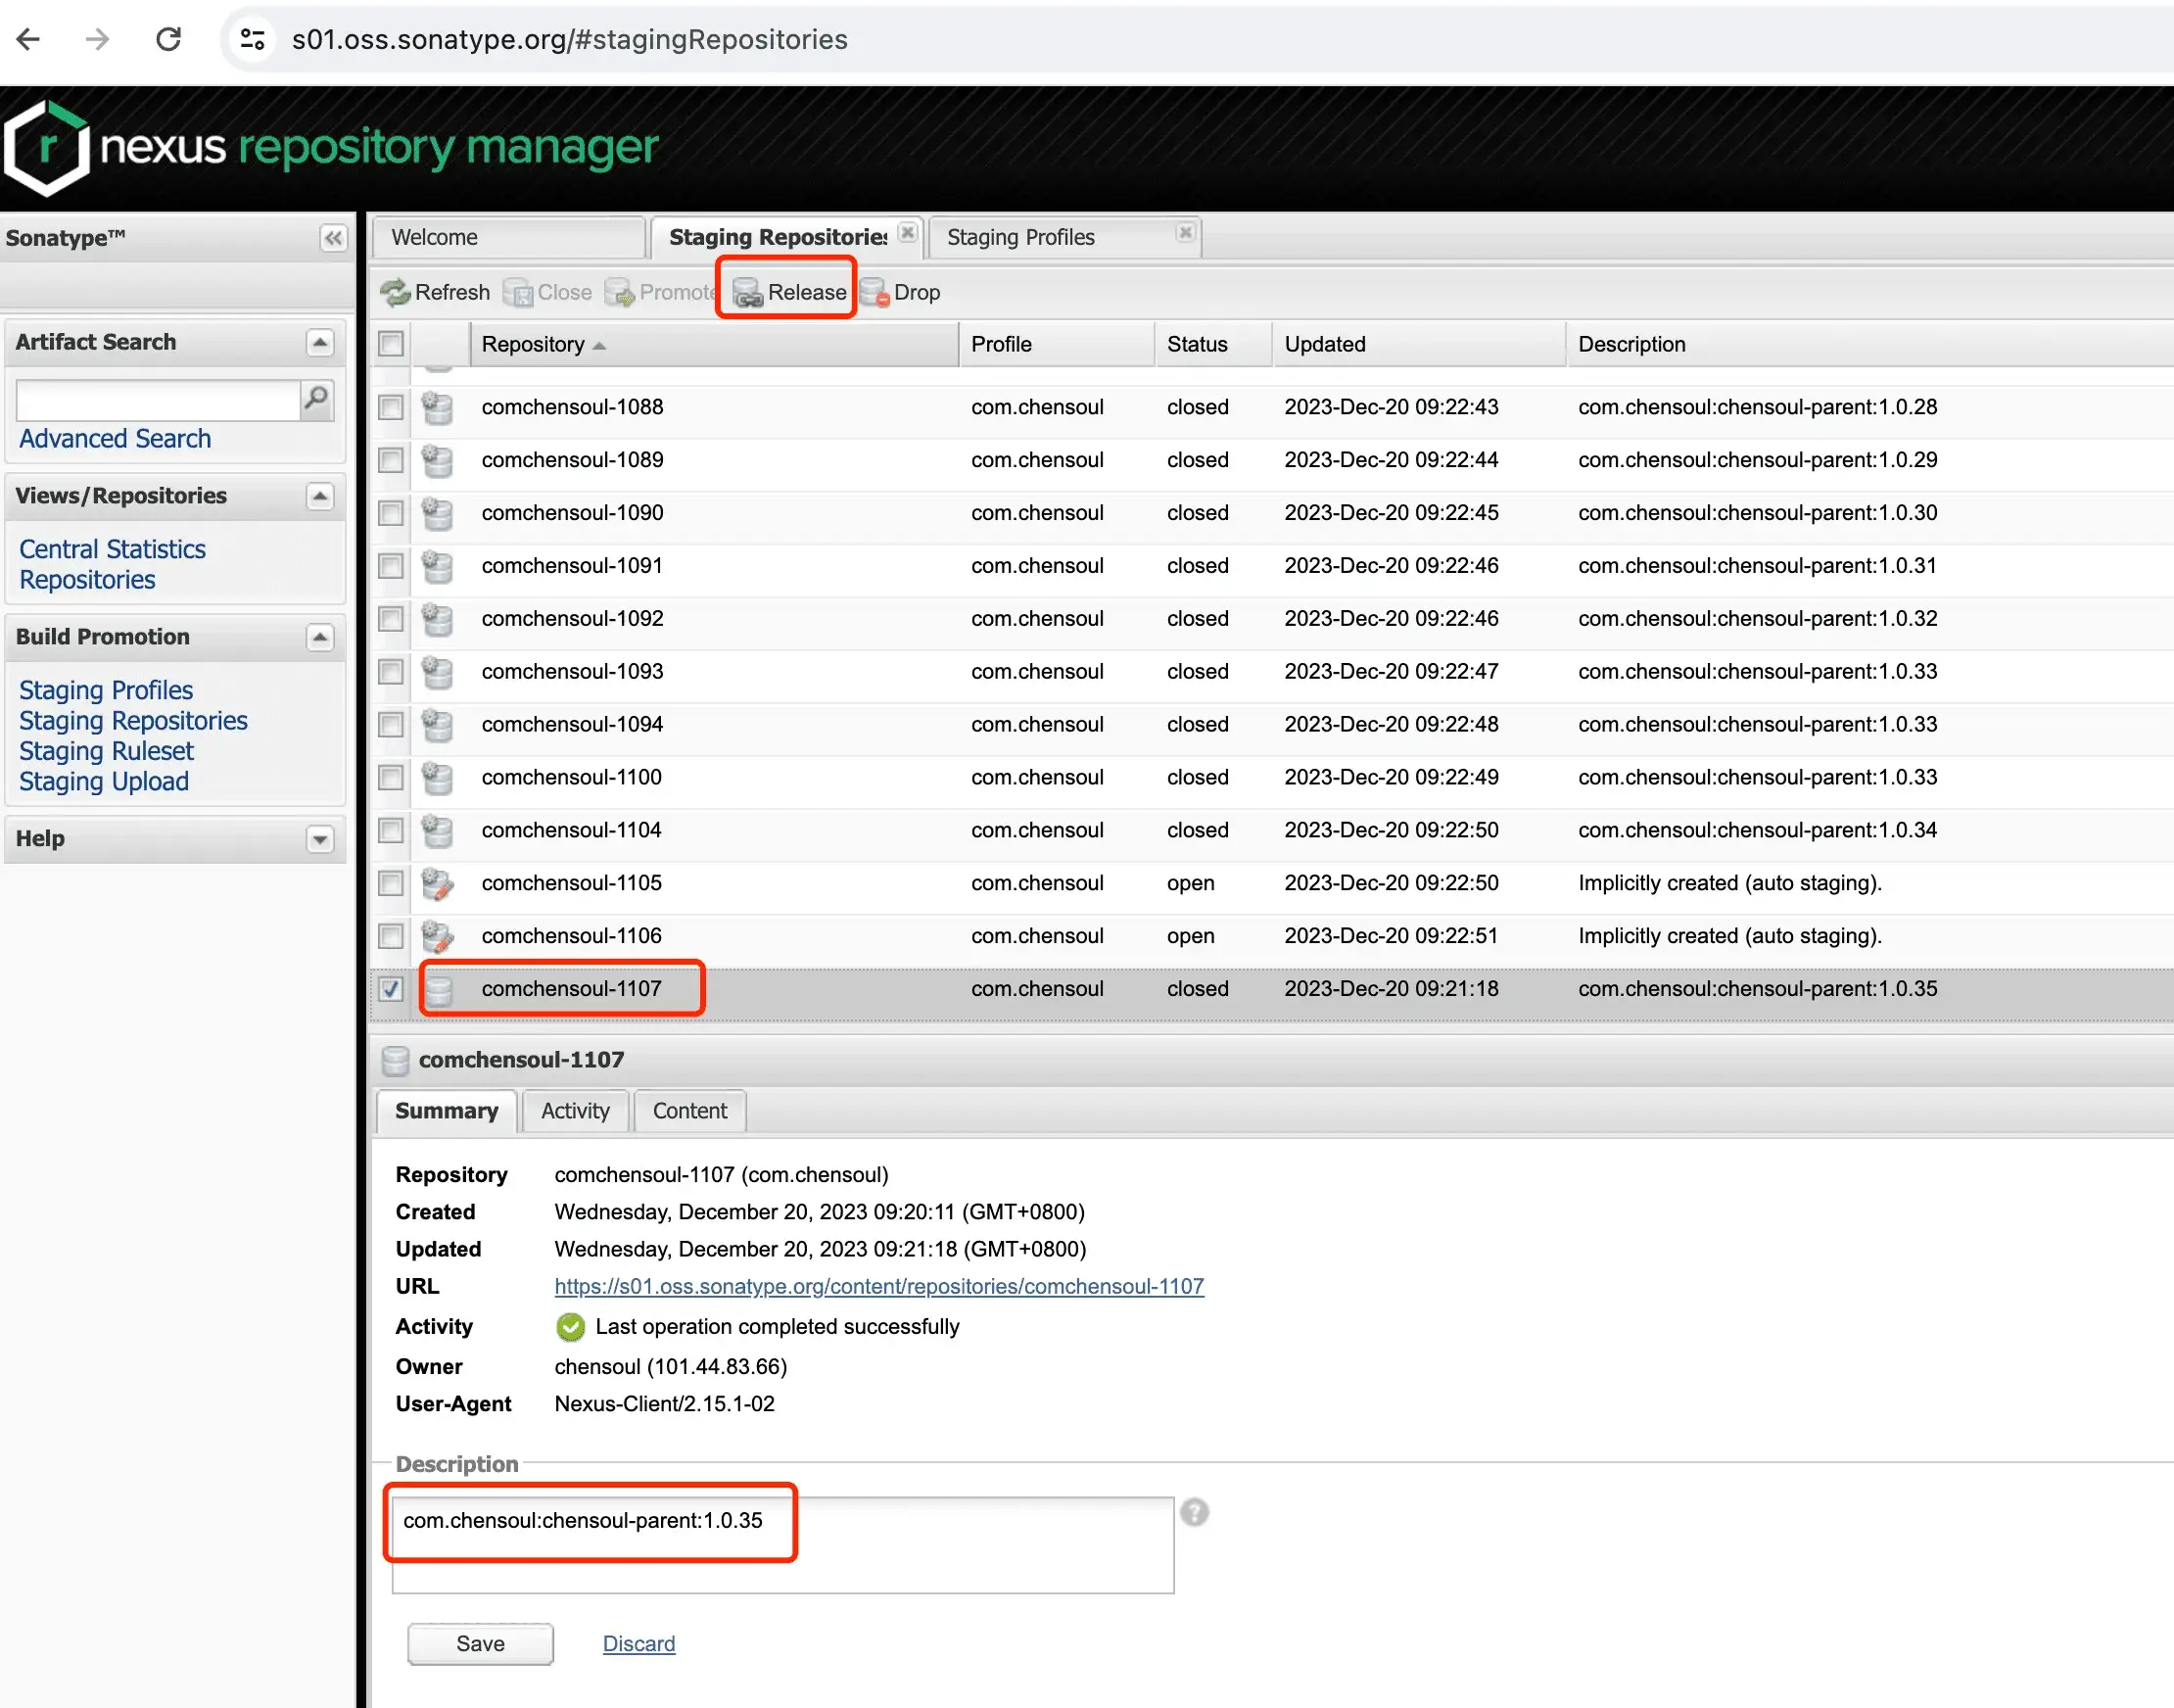Click the Release toolbar button

(x=789, y=292)
